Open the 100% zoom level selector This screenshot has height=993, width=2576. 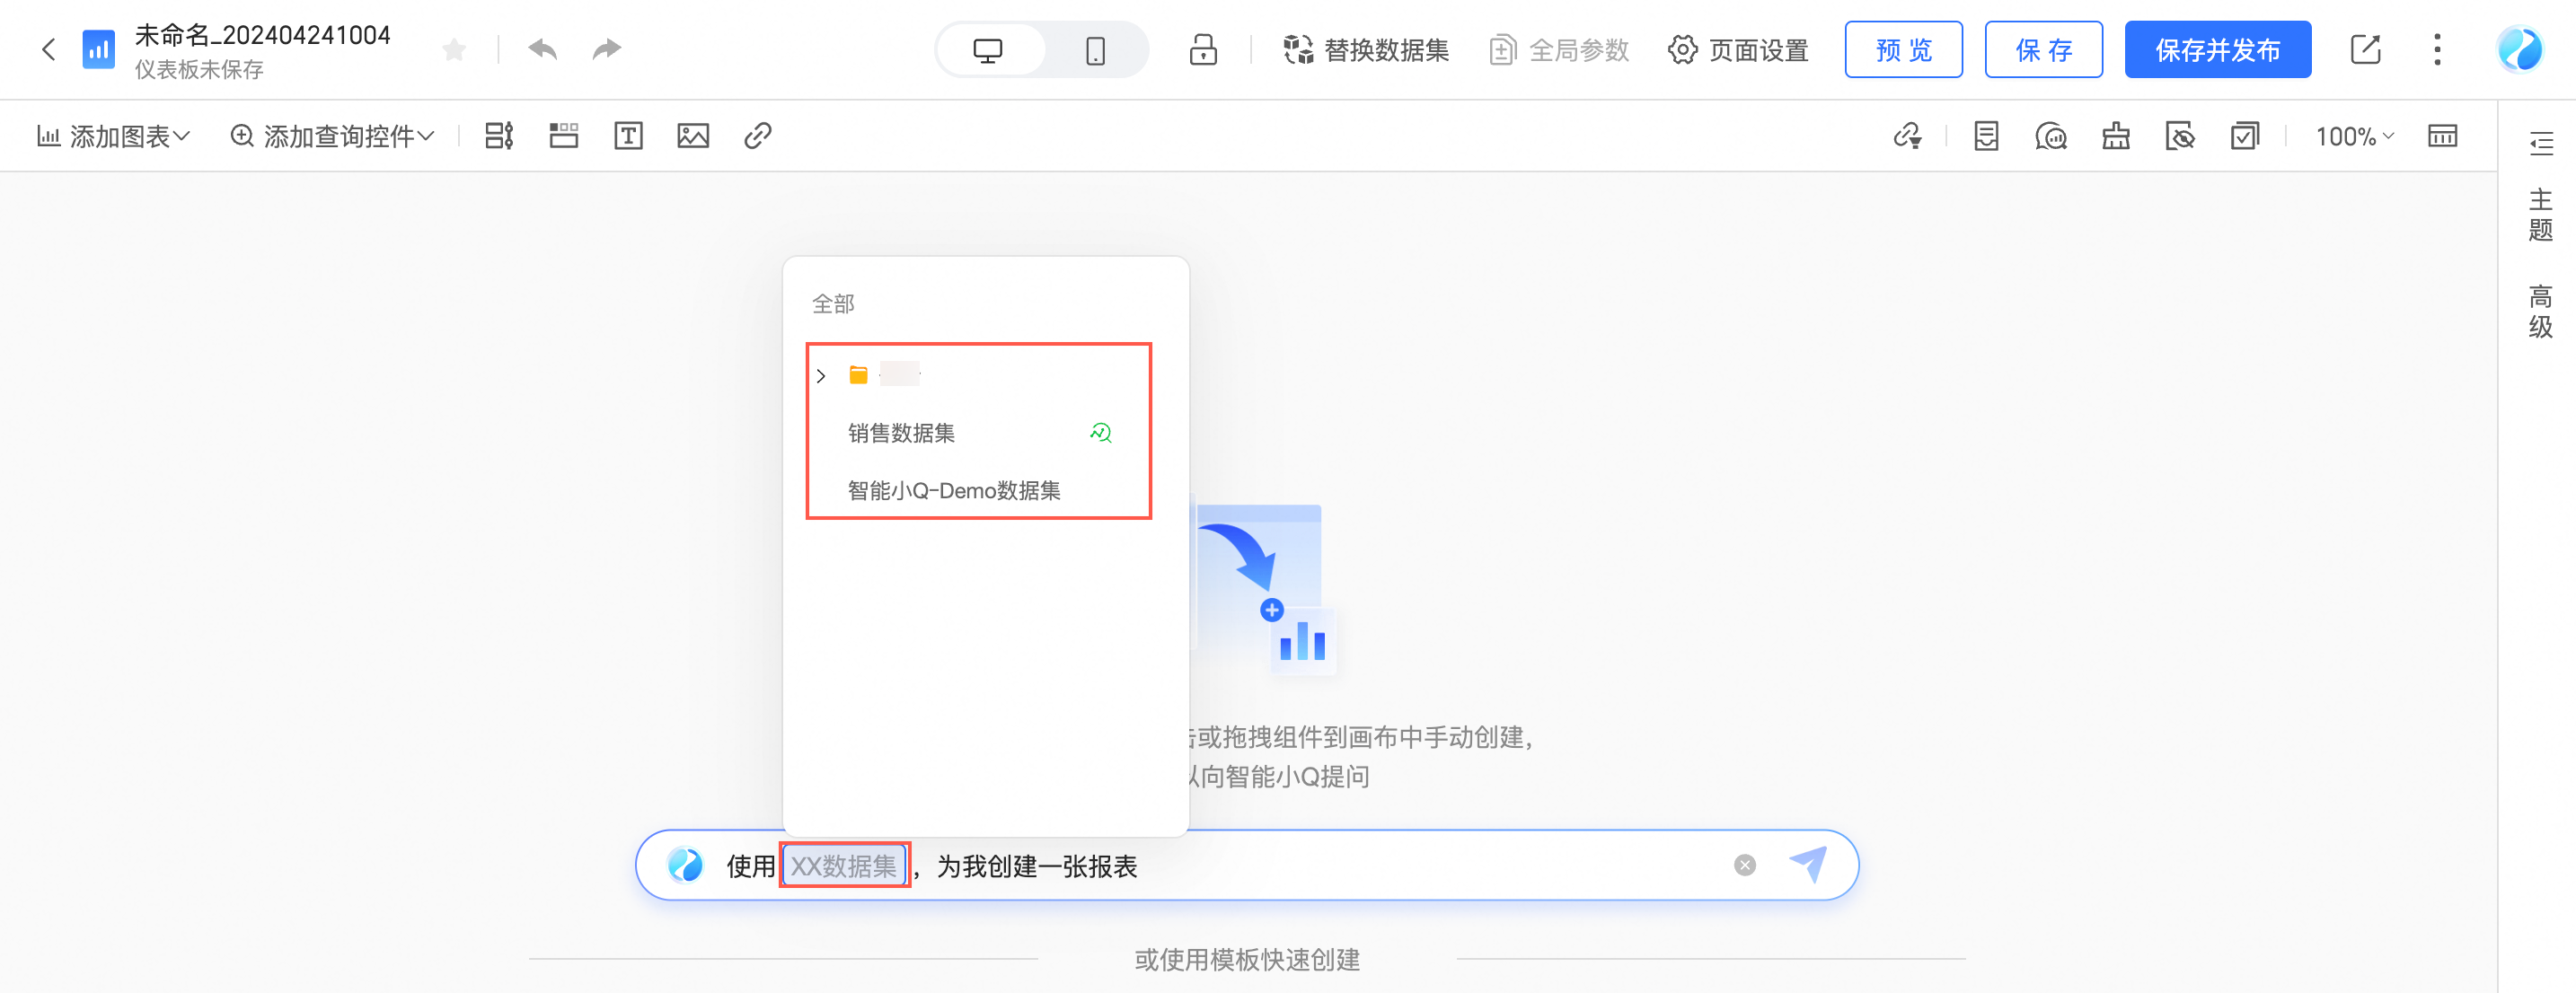(2354, 136)
